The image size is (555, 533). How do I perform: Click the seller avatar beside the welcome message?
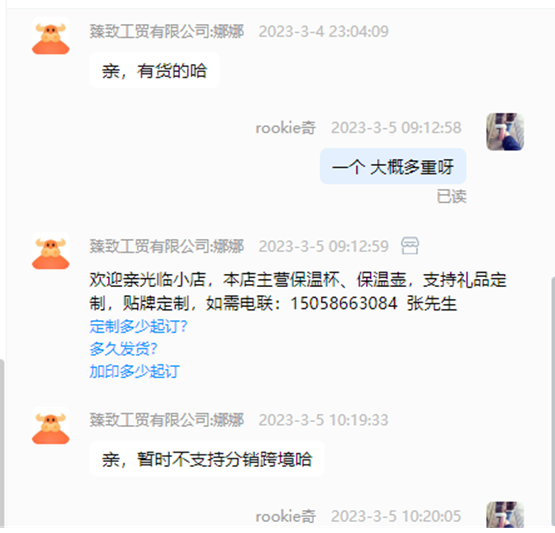pyautogui.click(x=51, y=253)
